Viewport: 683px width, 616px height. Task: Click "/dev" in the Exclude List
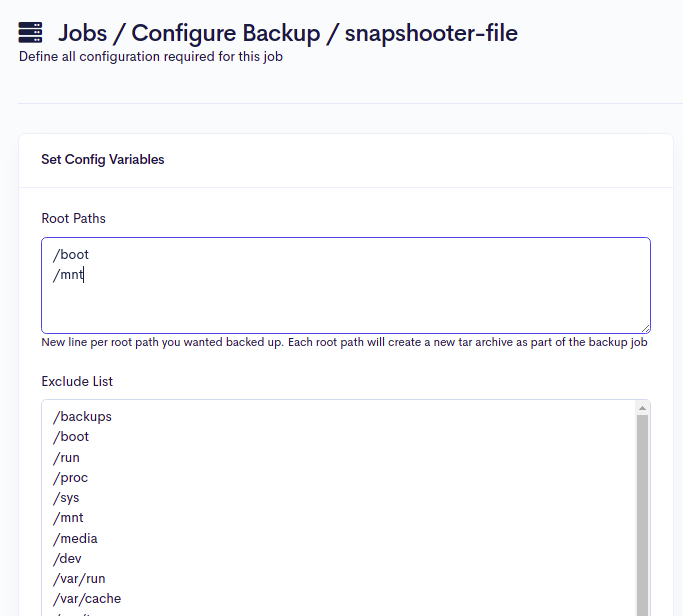click(67, 559)
